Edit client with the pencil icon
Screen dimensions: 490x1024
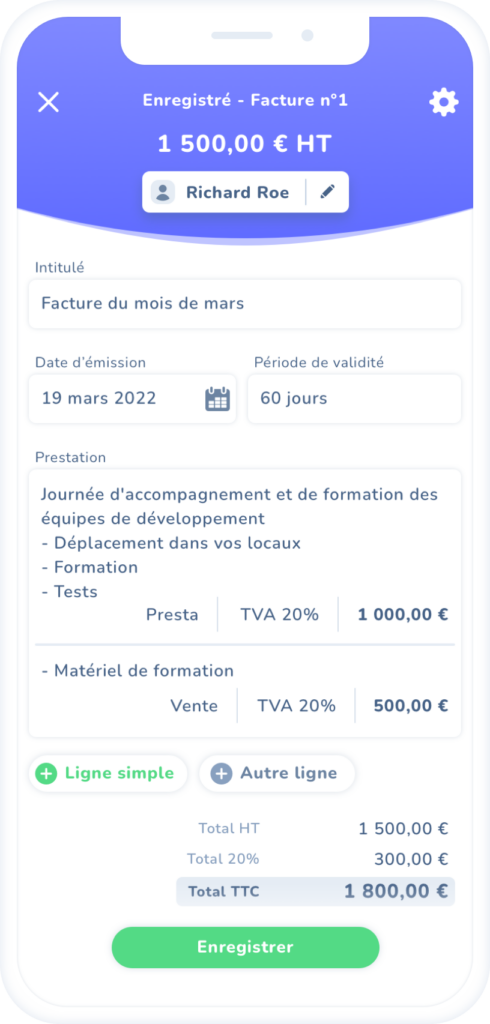tap(327, 192)
